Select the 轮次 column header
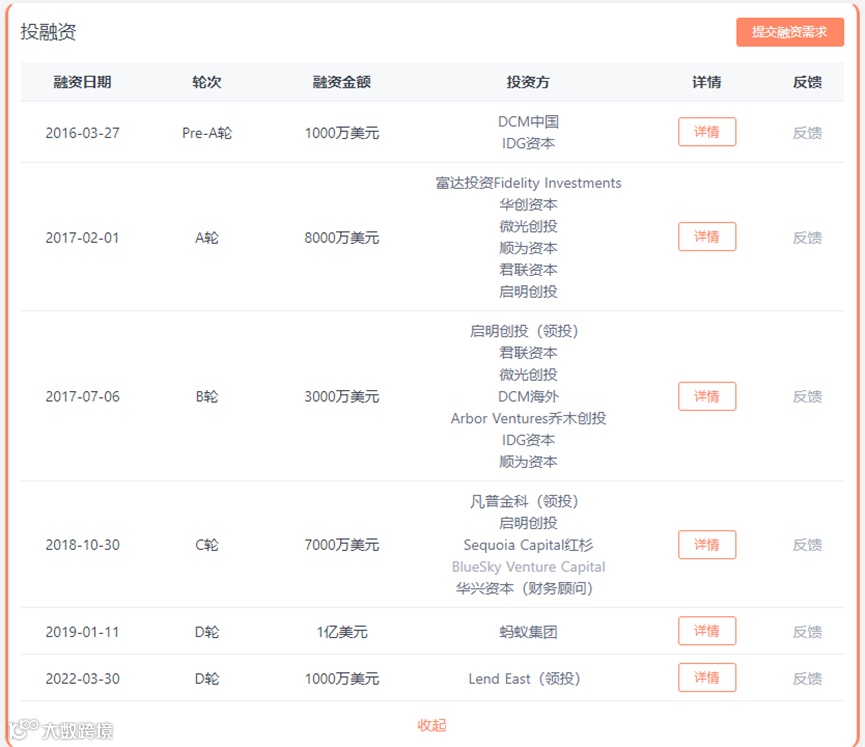Viewport: 865px width, 747px height. [x=207, y=82]
